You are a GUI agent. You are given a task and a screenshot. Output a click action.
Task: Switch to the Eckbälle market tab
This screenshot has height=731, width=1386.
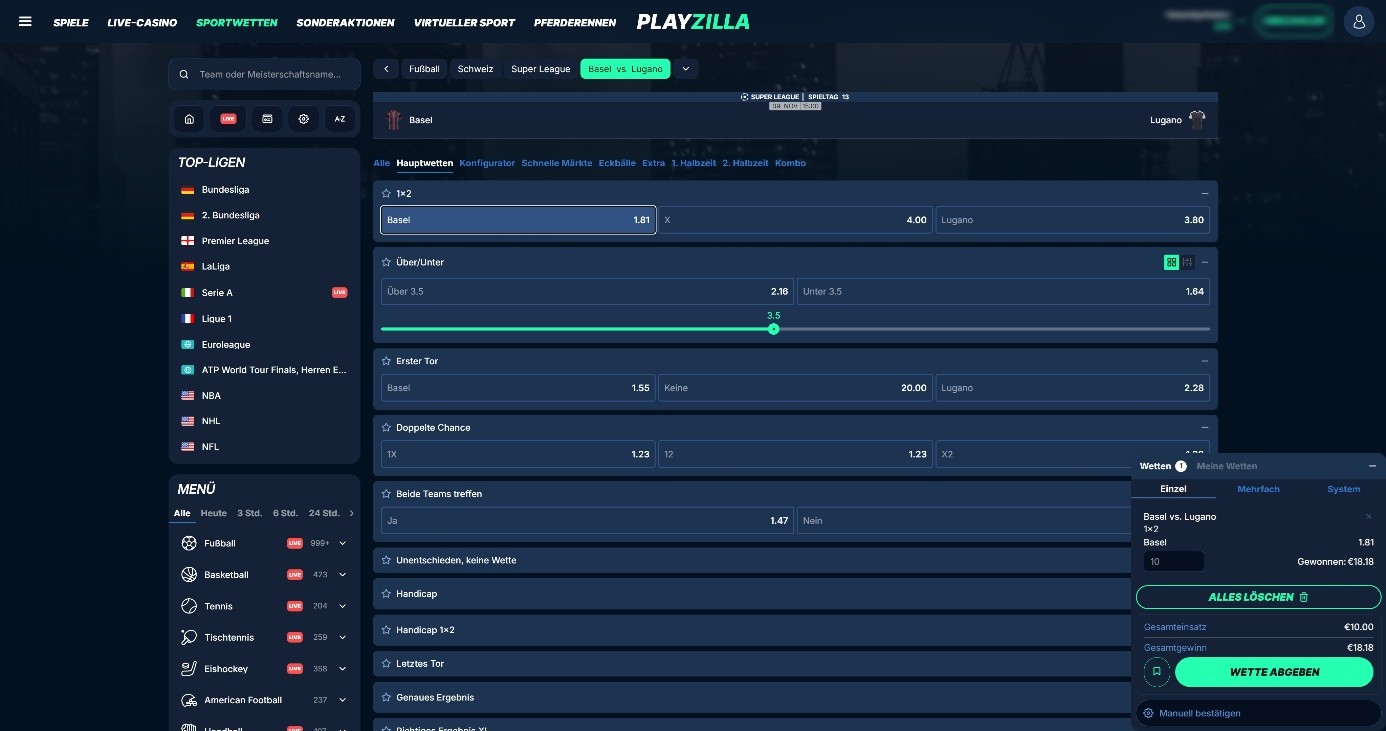617,163
